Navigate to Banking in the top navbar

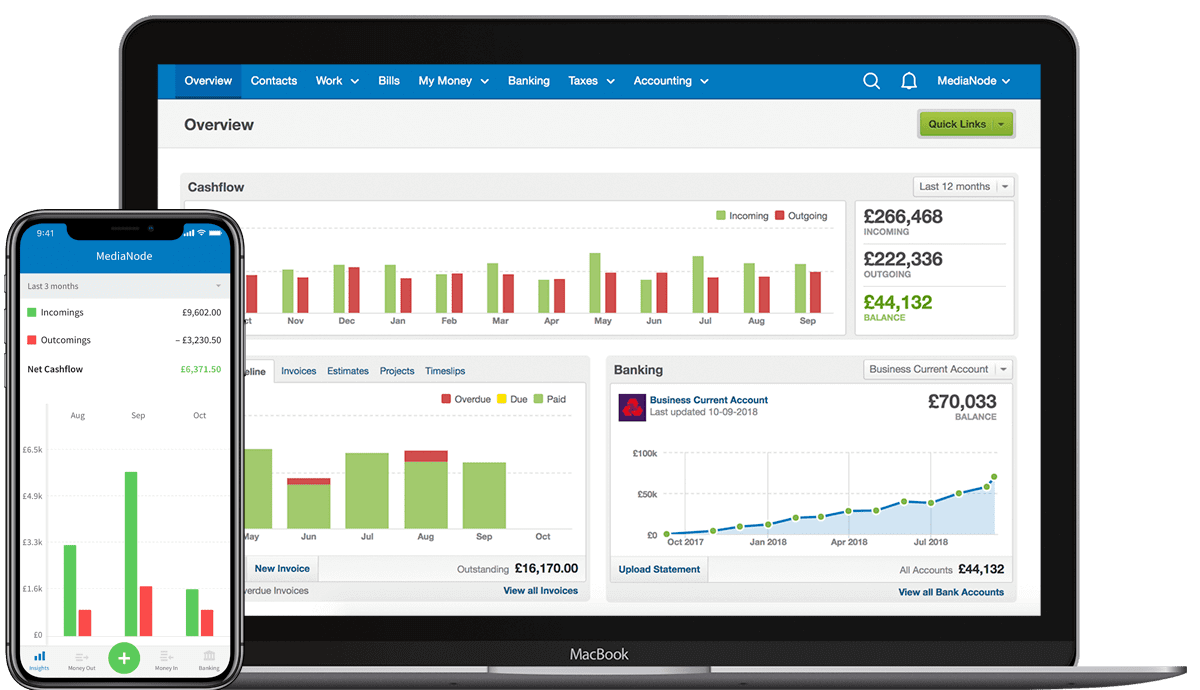[529, 81]
